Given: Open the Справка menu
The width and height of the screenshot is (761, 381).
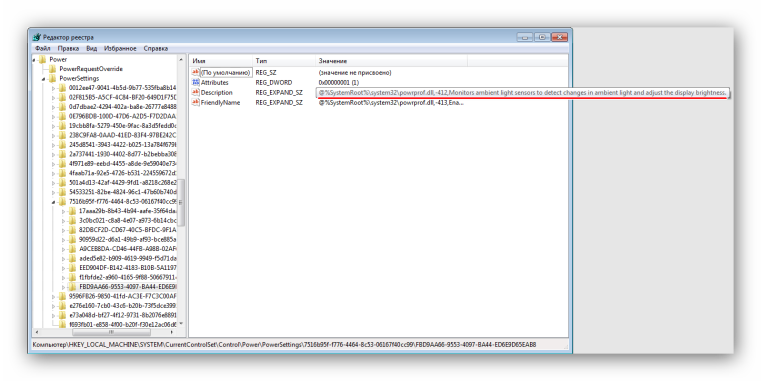Looking at the screenshot, I should point(156,49).
